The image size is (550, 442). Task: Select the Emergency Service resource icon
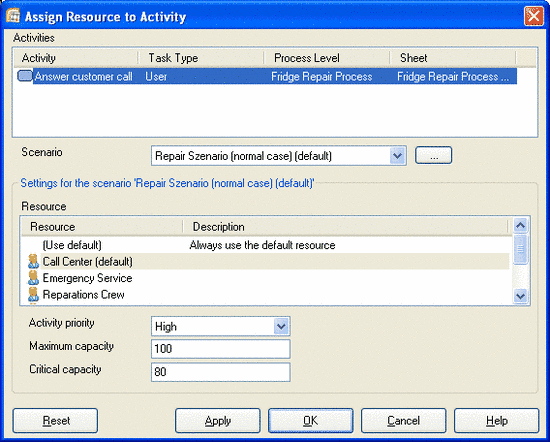point(33,278)
